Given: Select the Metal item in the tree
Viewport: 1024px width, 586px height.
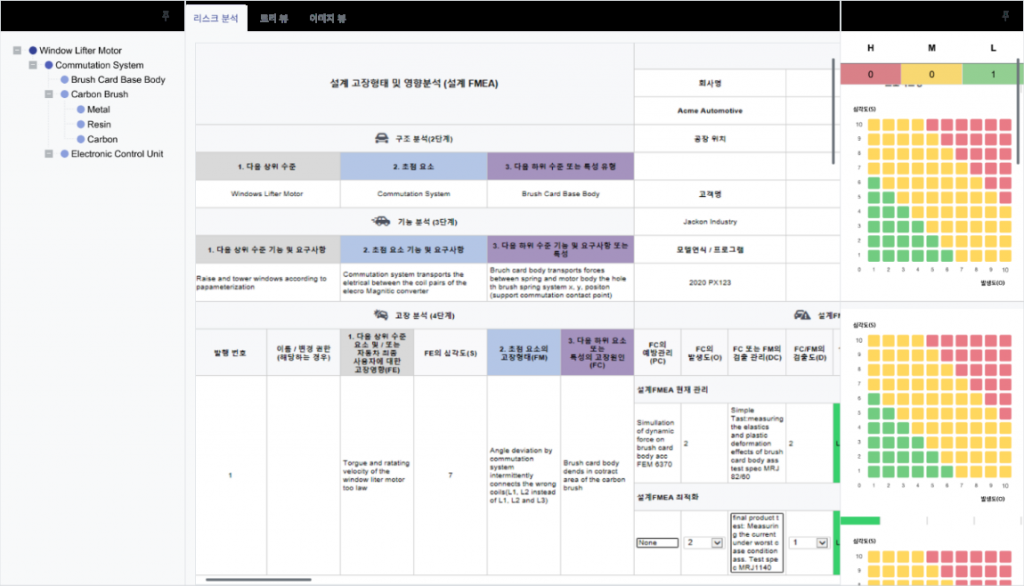Looking at the screenshot, I should pyautogui.click(x=98, y=110).
